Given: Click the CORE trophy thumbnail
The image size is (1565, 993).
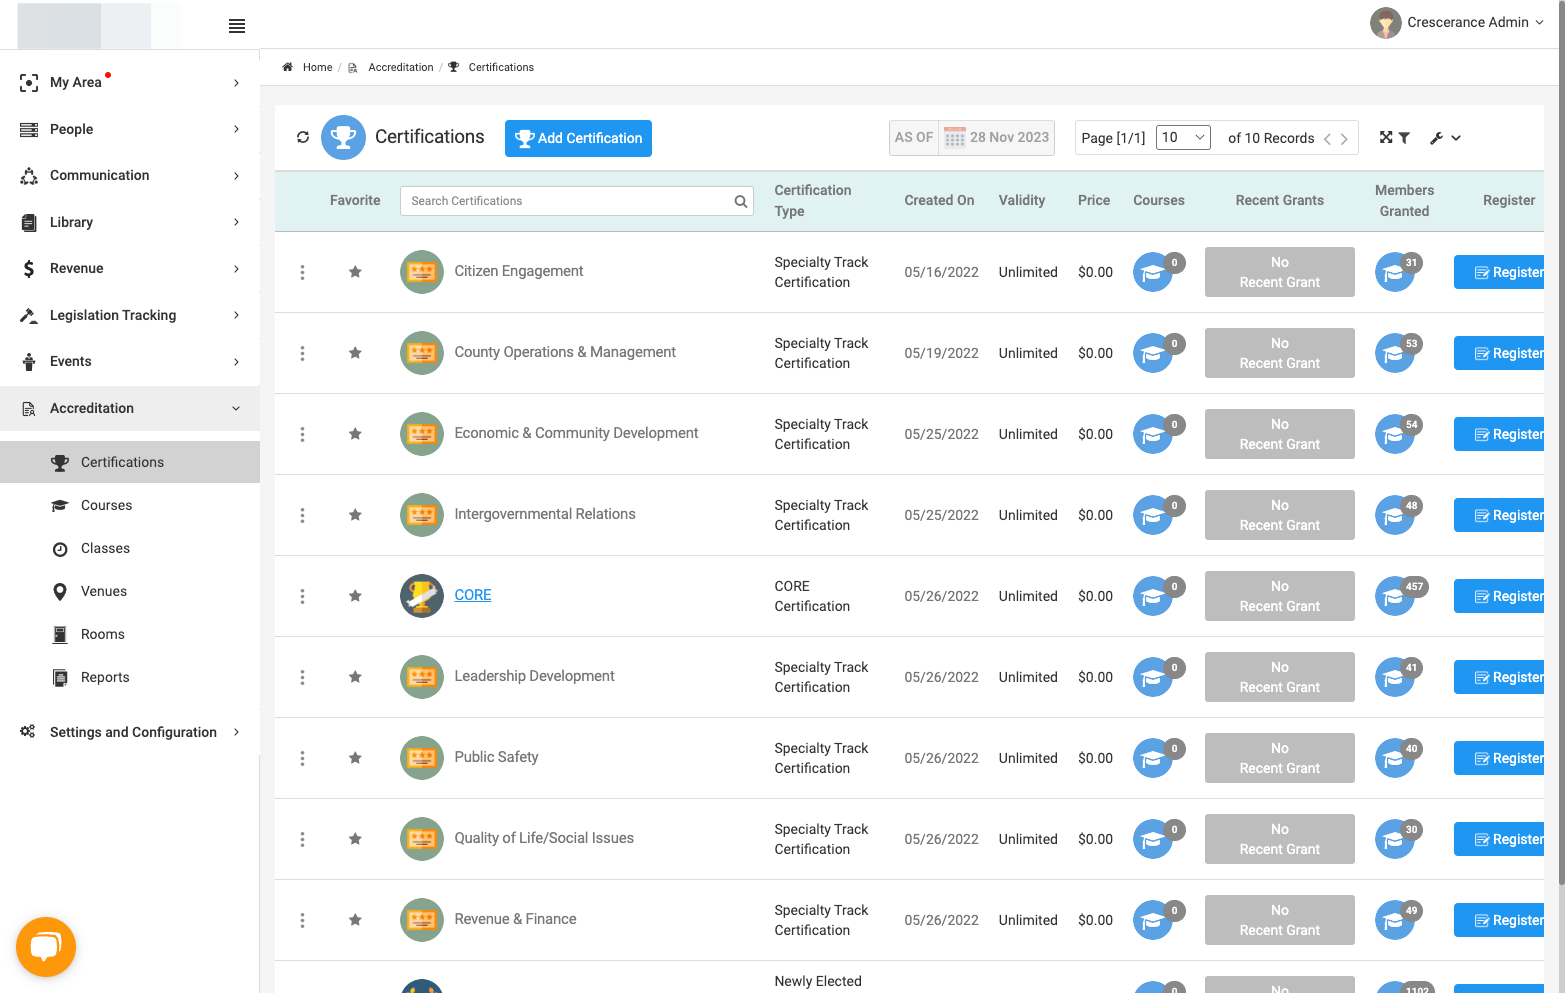Looking at the screenshot, I should pyautogui.click(x=422, y=596).
